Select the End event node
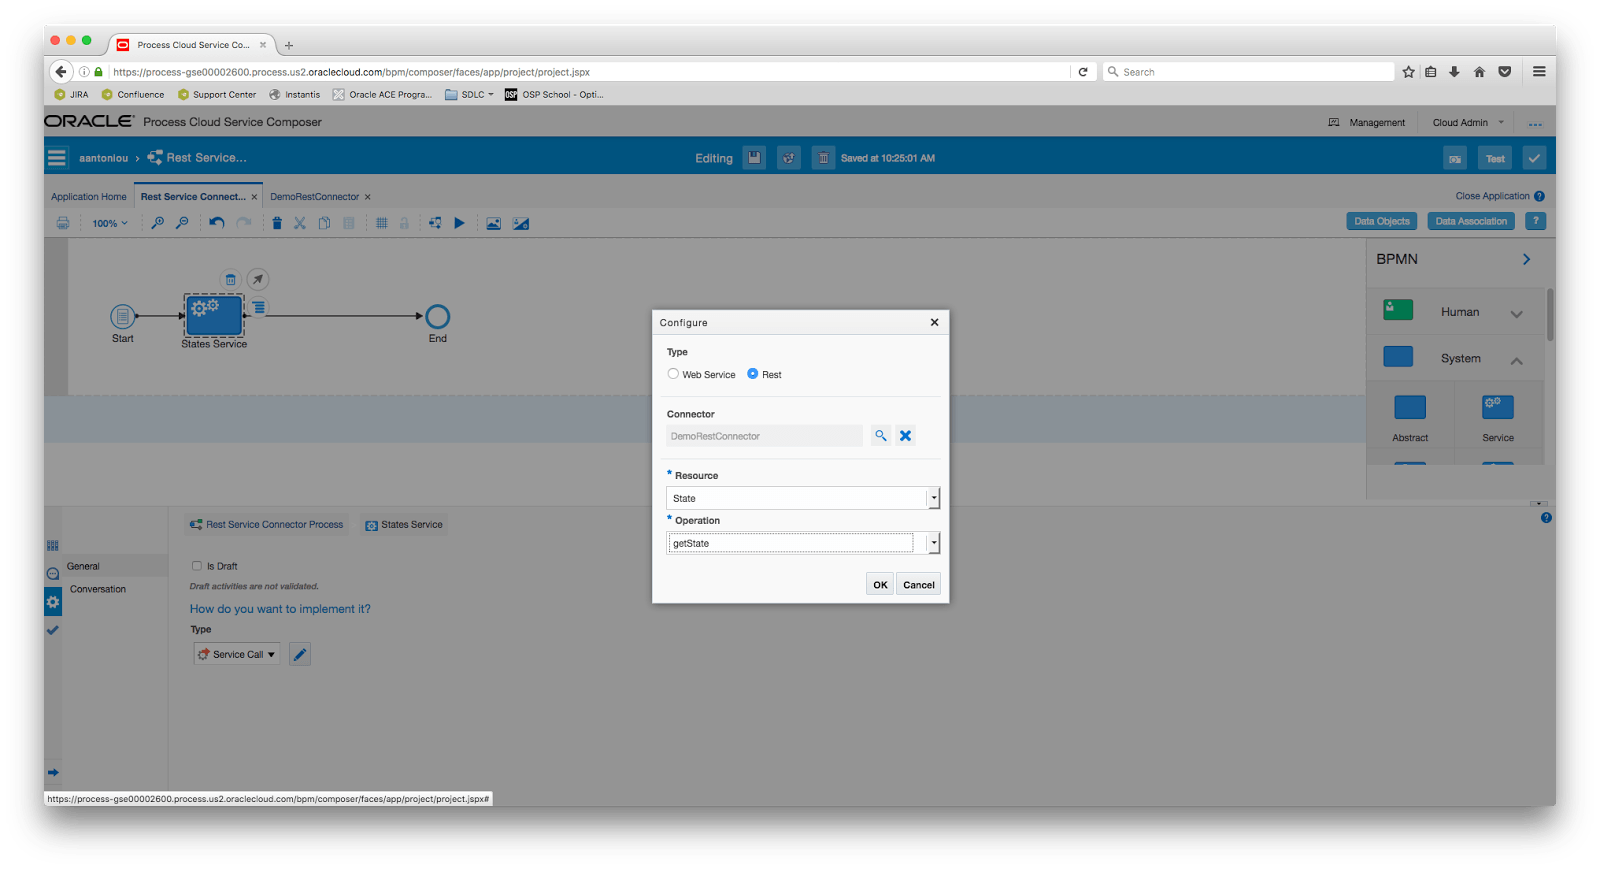Image resolution: width=1600 pixels, height=869 pixels. pyautogui.click(x=437, y=316)
